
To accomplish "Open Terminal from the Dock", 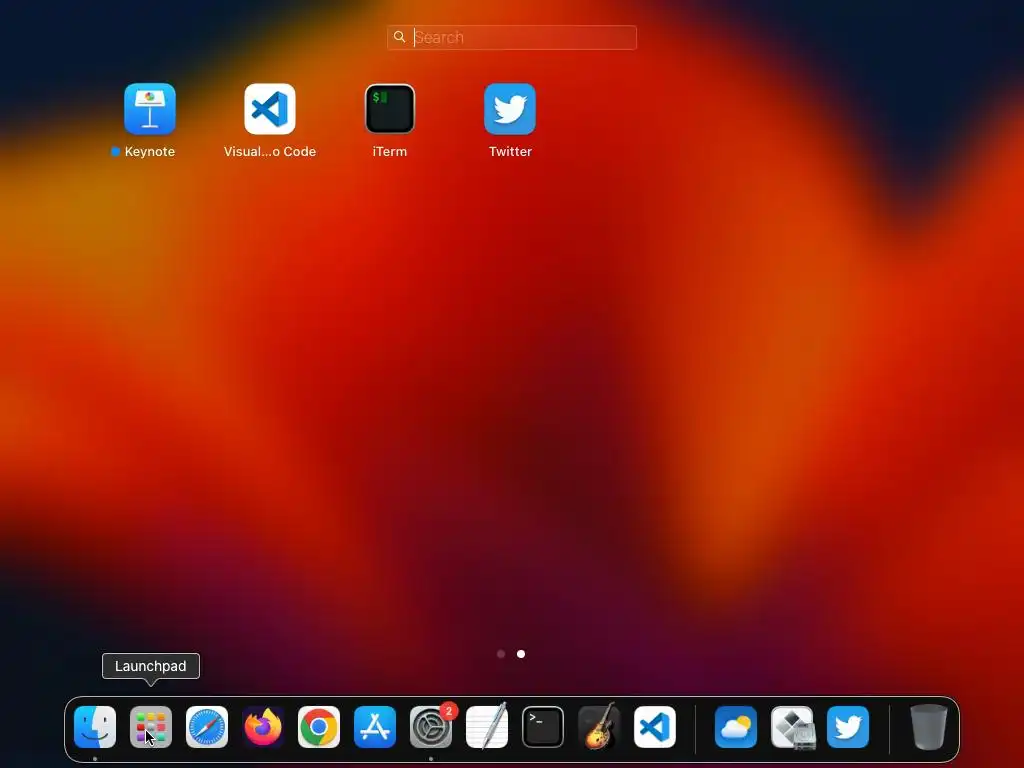I will pos(543,727).
